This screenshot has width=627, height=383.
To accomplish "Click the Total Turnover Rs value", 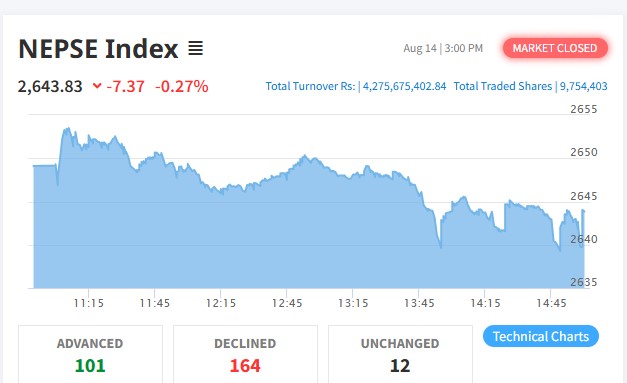I will [404, 86].
